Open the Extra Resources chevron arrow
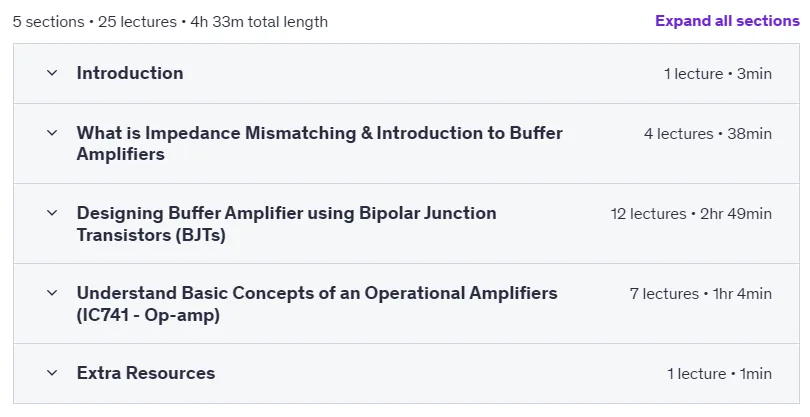 52,373
